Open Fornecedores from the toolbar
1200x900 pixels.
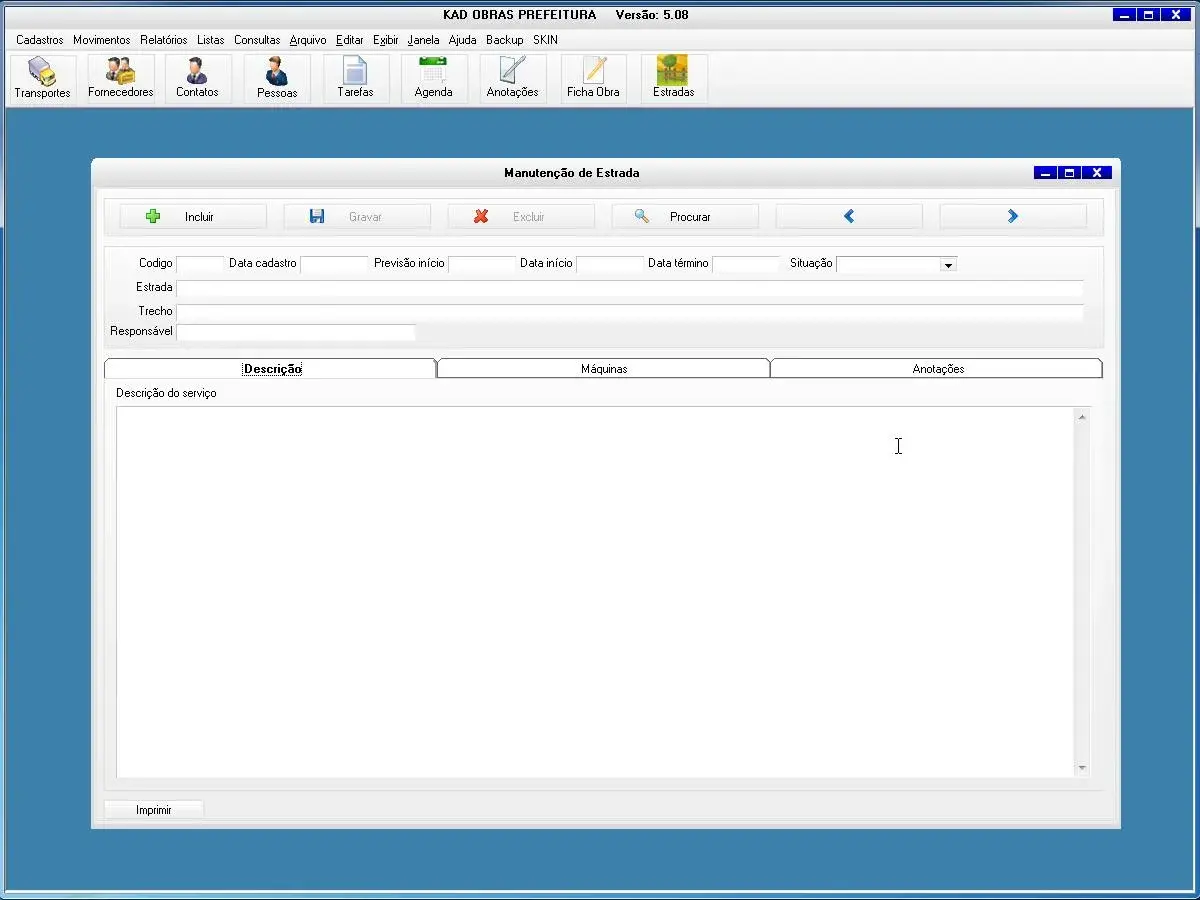[x=121, y=79]
